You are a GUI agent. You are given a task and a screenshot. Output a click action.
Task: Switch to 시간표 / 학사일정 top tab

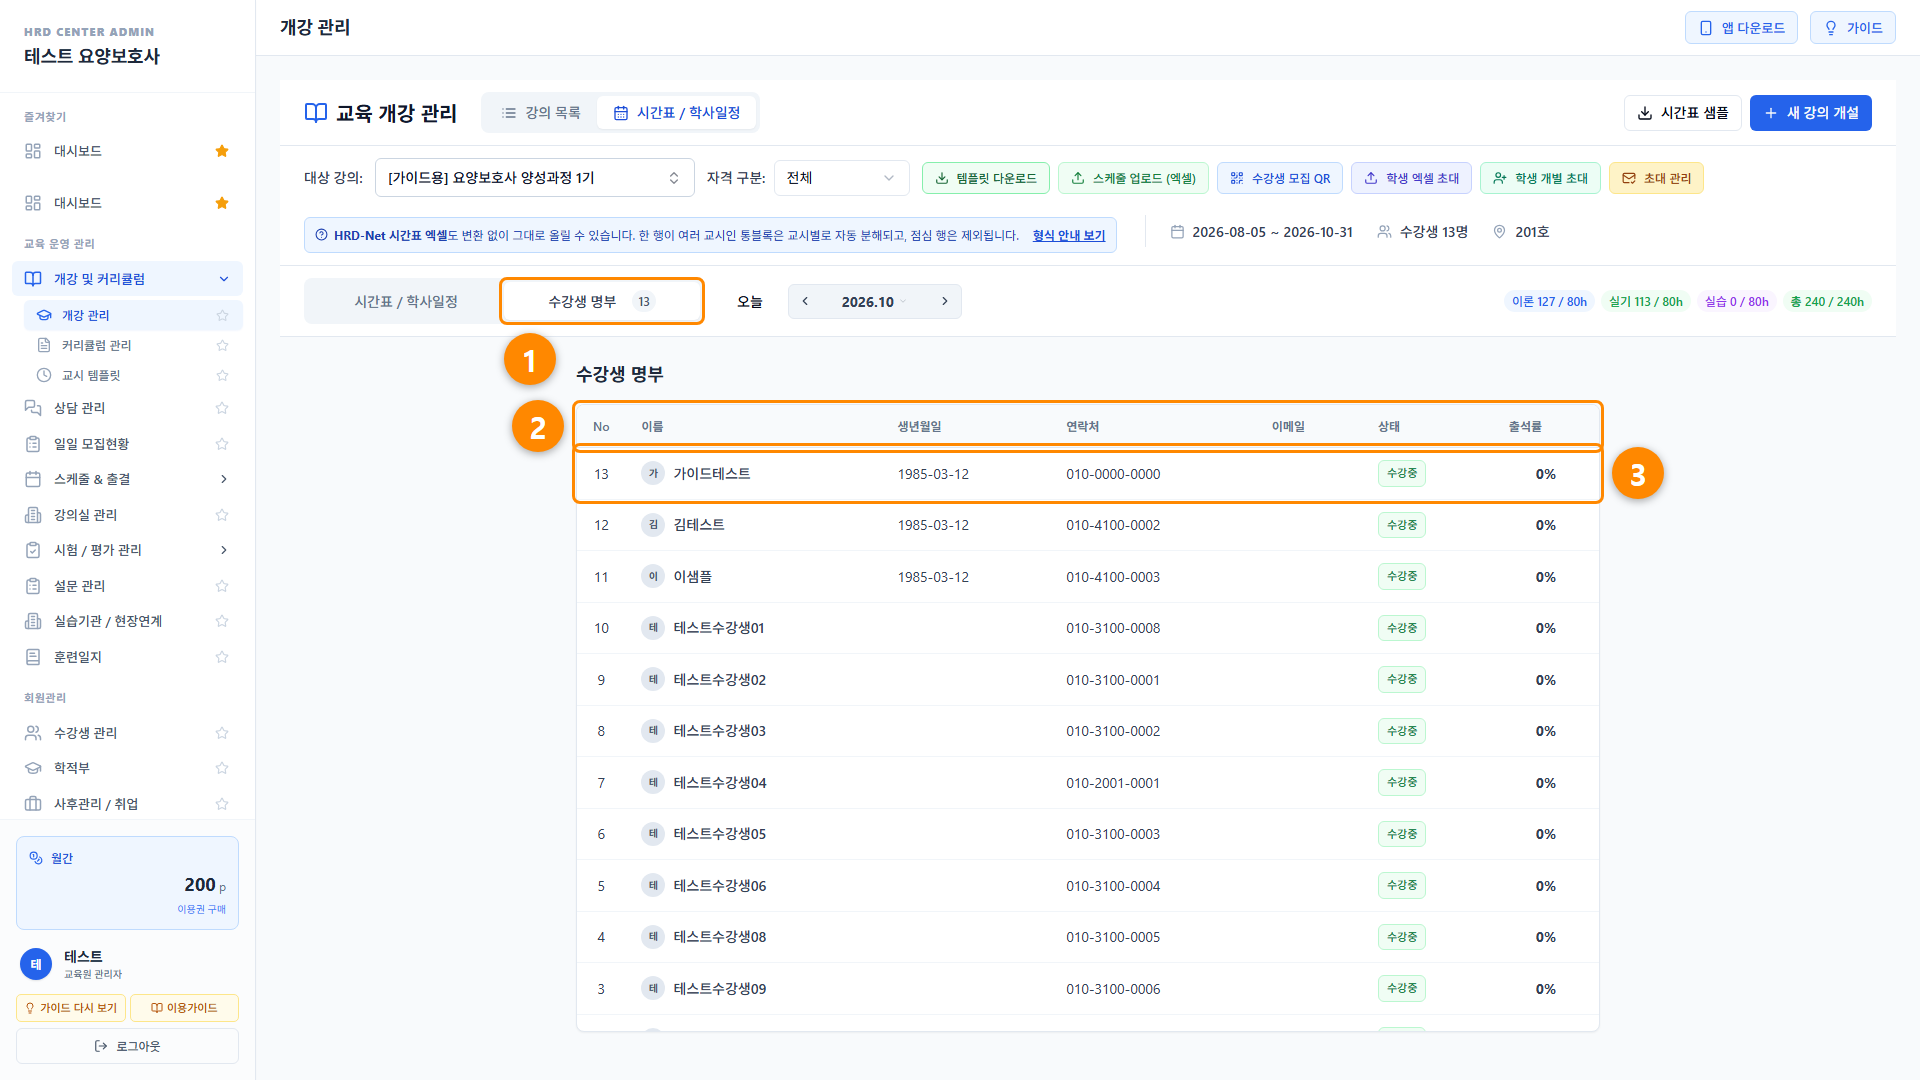tap(677, 113)
